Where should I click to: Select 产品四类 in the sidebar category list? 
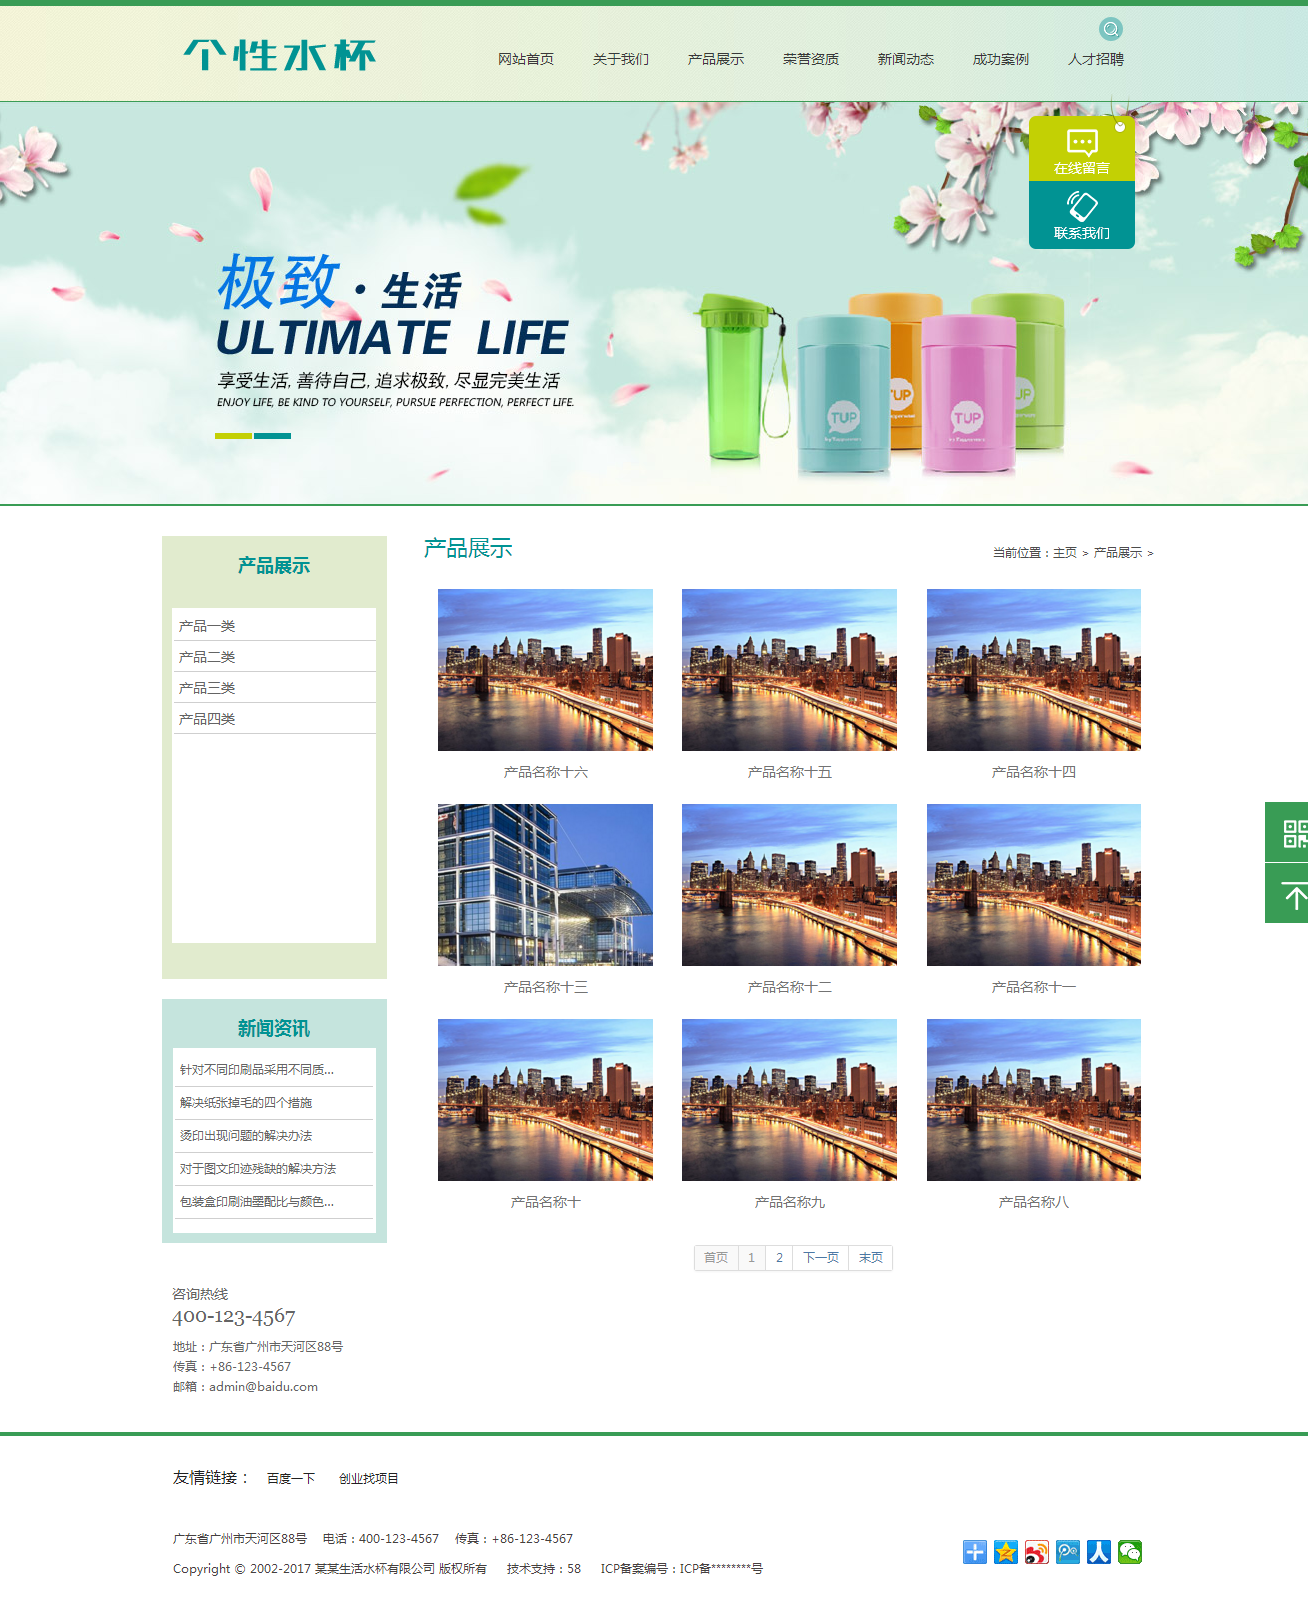point(207,719)
